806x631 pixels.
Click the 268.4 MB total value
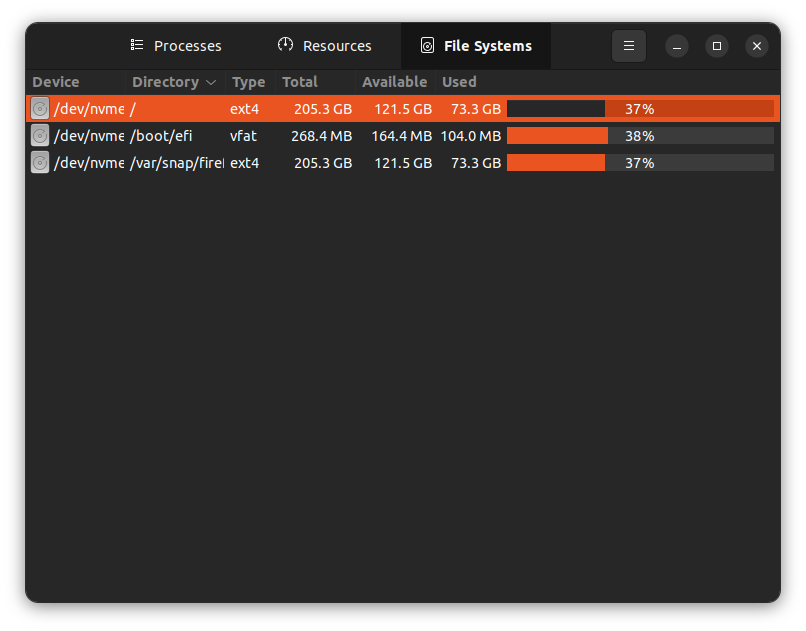coord(321,136)
